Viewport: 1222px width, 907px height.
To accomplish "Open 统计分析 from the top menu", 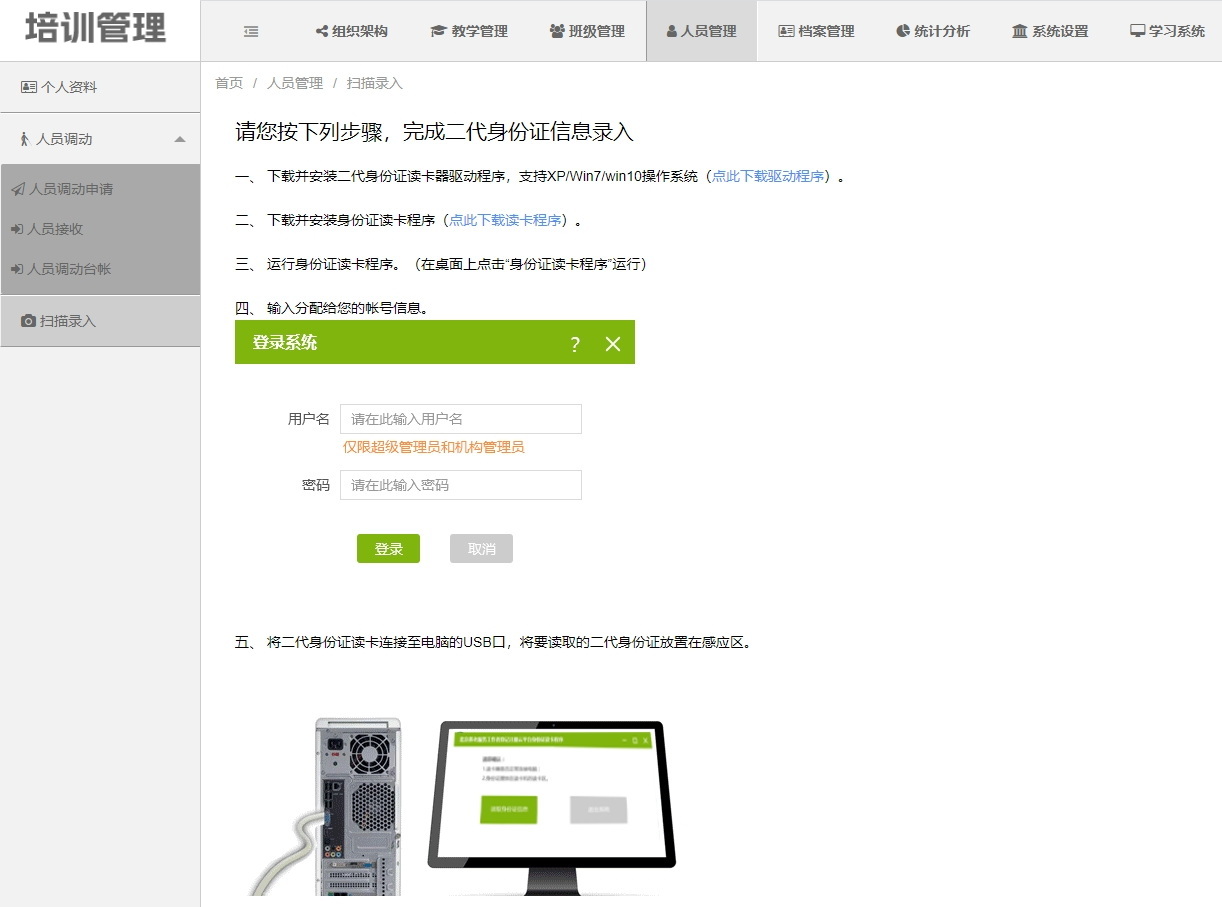I will coord(933,31).
